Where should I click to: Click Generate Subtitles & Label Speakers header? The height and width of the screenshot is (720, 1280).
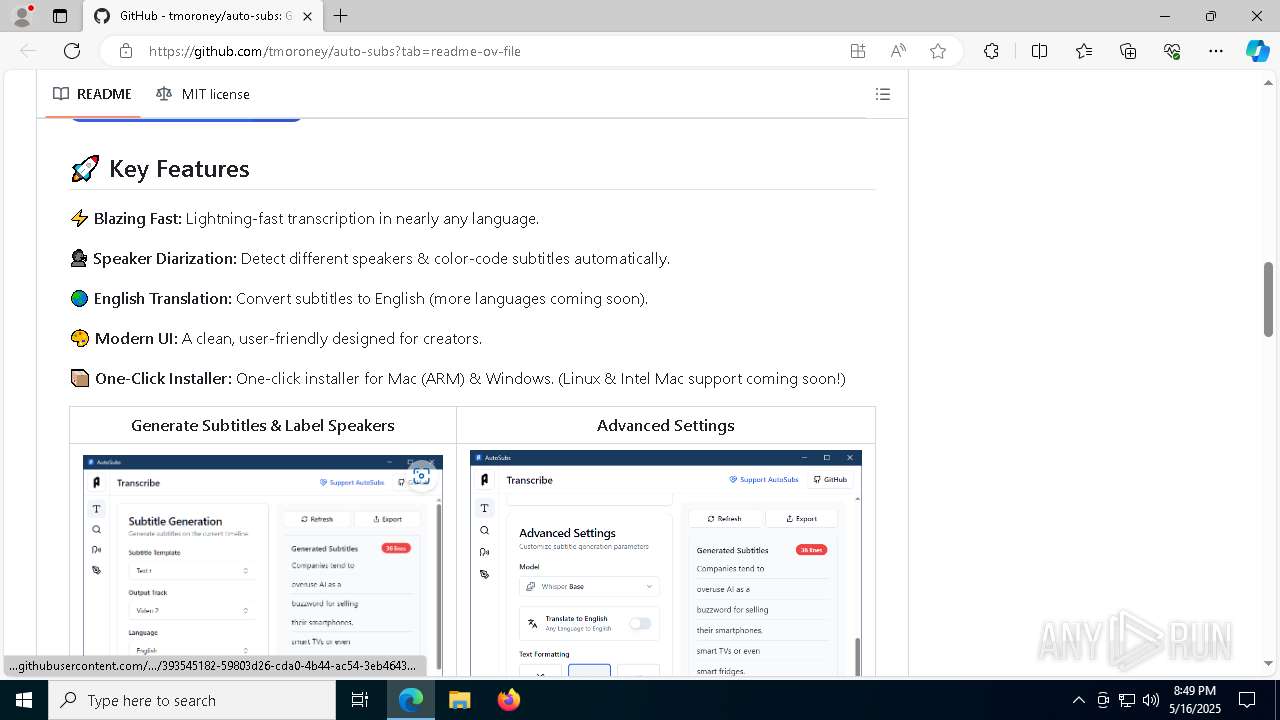tap(263, 425)
